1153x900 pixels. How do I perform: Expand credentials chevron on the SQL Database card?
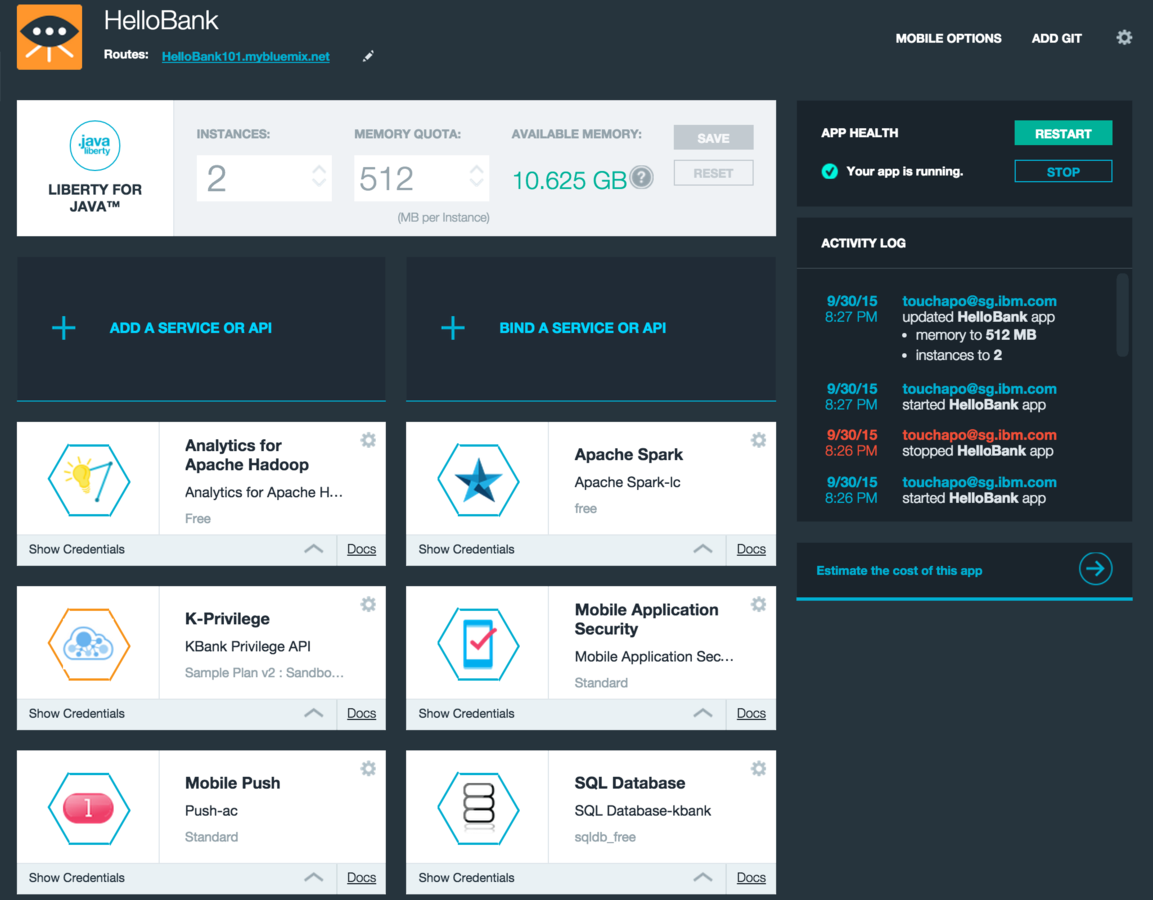(703, 876)
